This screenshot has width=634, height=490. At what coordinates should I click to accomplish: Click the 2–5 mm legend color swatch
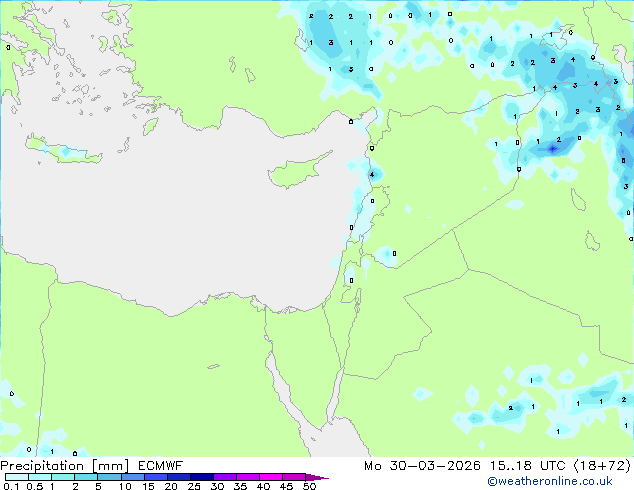(x=86, y=477)
